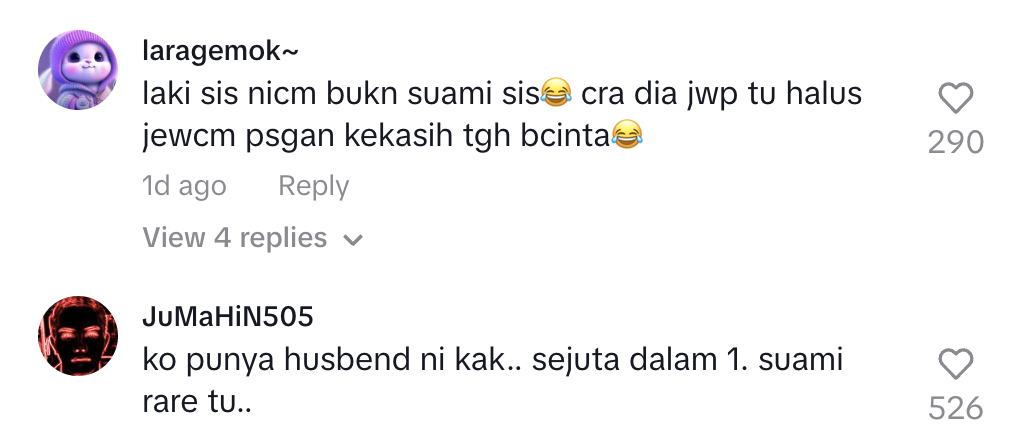The height and width of the screenshot is (440, 1024).
Task: Click the 'rare tu..' comment text
Action: 197,403
